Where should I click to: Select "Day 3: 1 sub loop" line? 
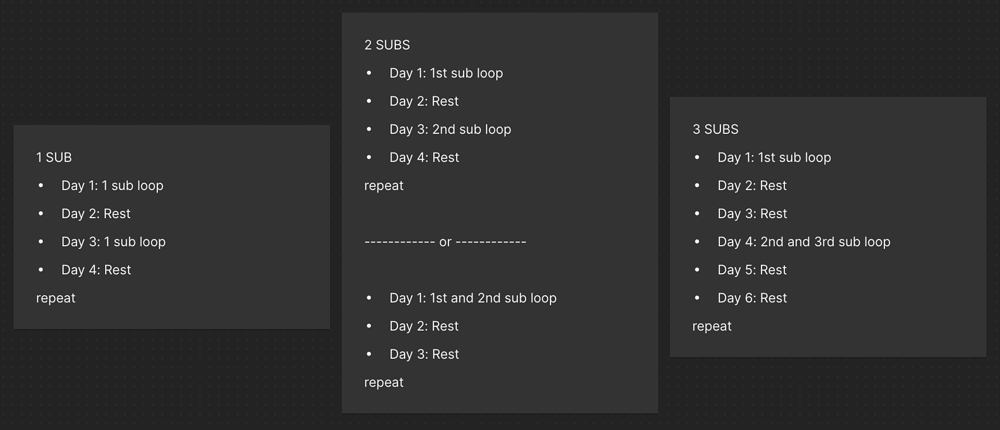click(x=114, y=242)
